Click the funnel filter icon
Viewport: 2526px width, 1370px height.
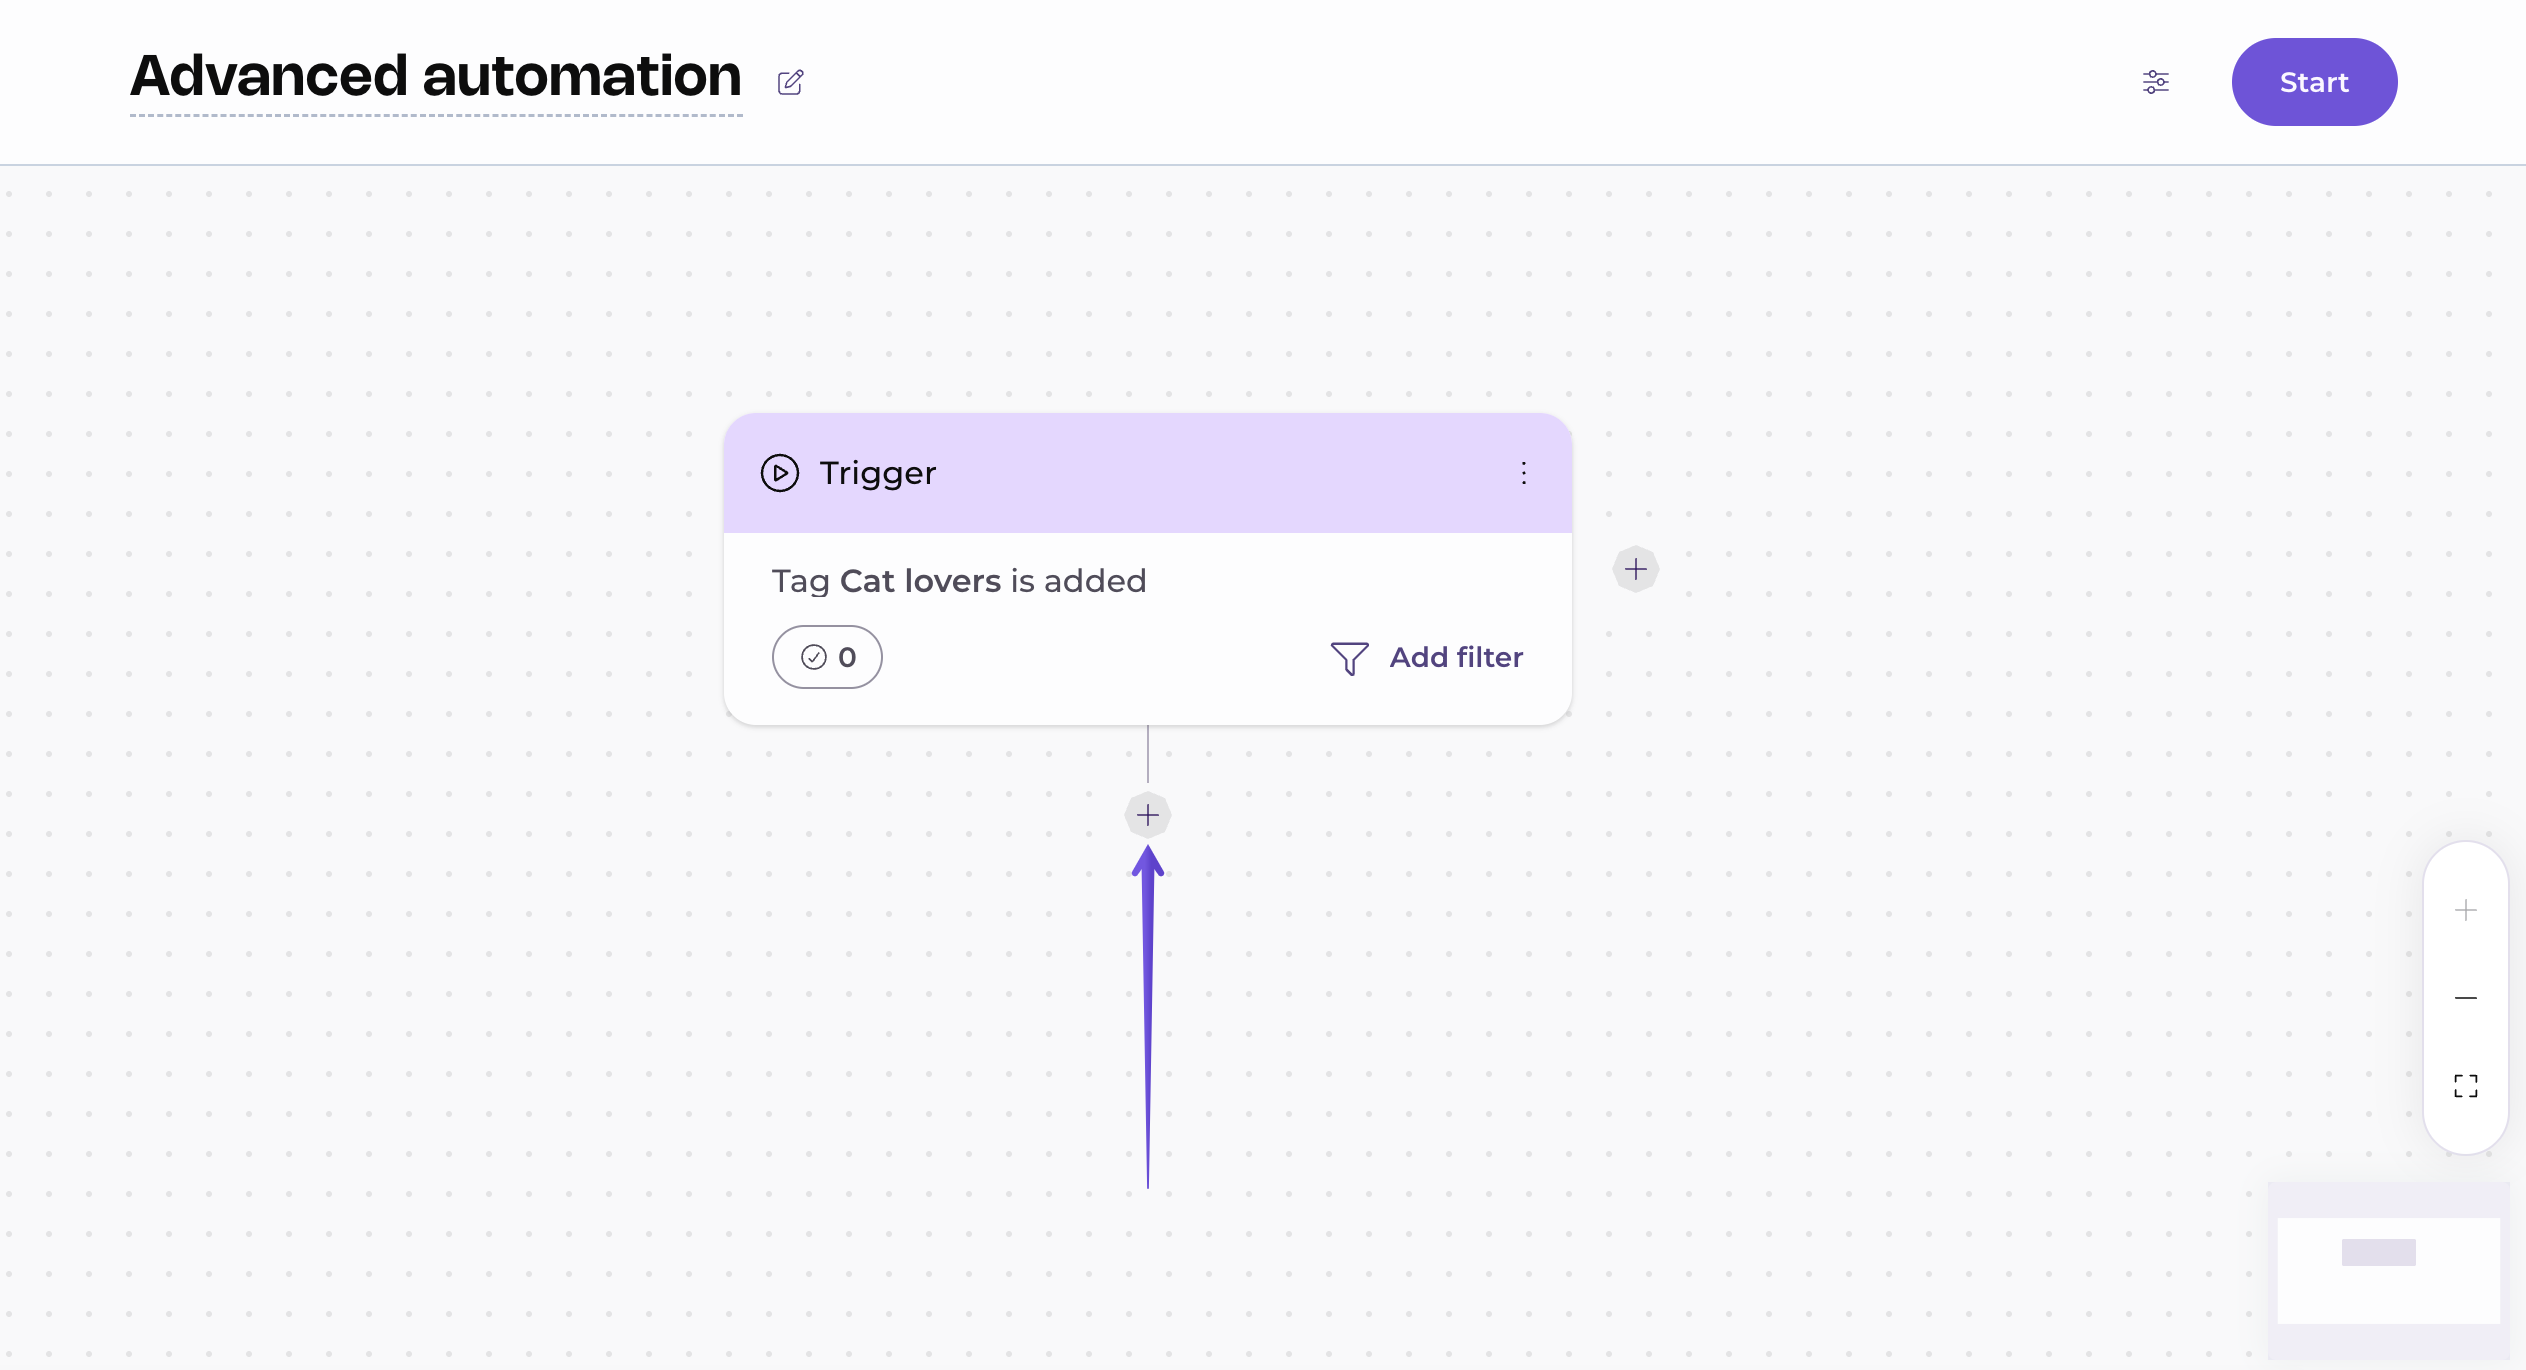(x=1349, y=658)
